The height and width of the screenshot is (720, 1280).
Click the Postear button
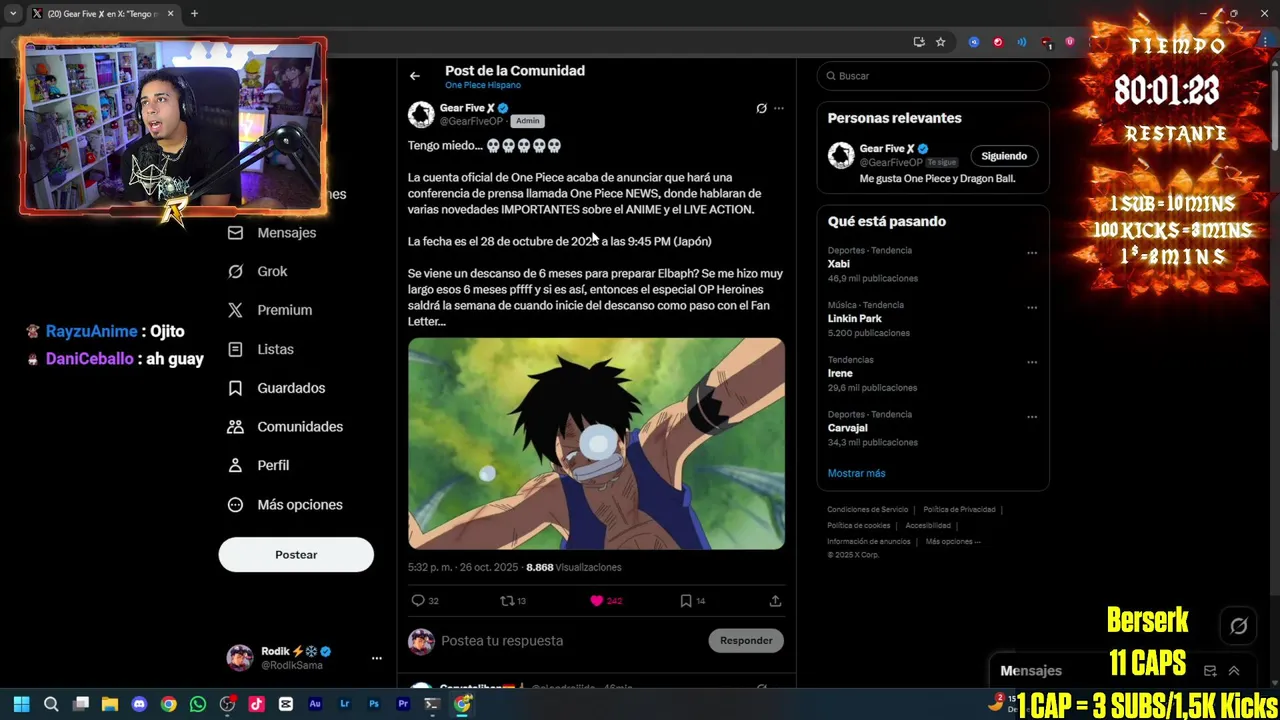(296, 555)
